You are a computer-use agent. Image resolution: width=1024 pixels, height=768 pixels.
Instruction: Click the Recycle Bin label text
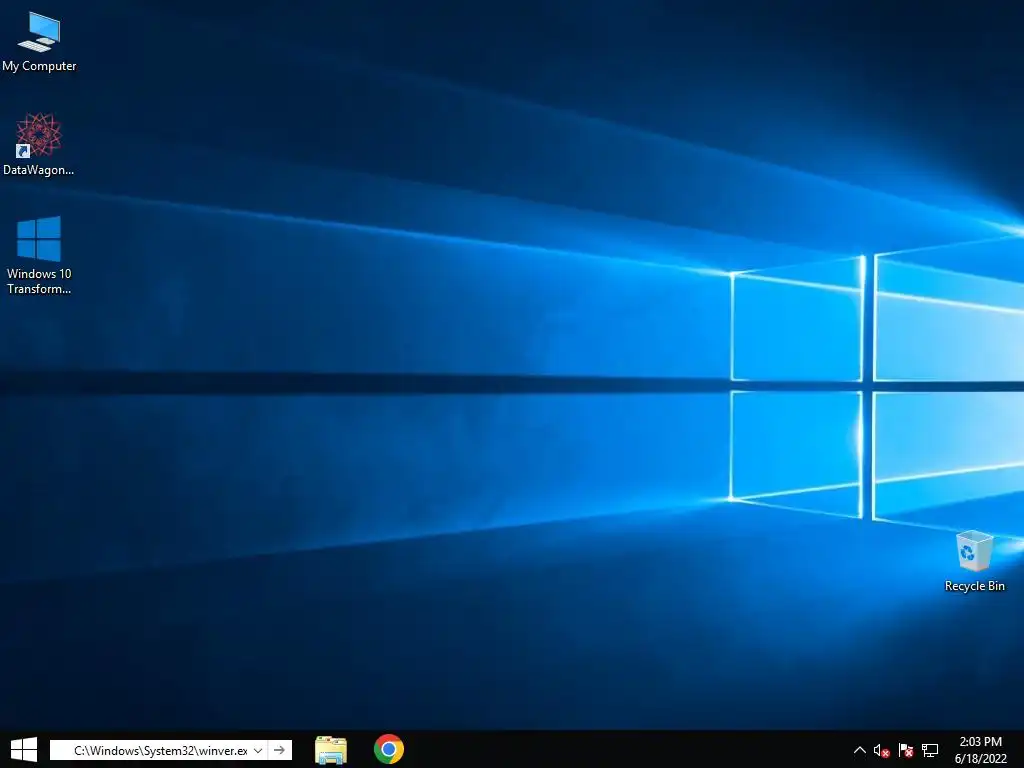[x=974, y=586]
